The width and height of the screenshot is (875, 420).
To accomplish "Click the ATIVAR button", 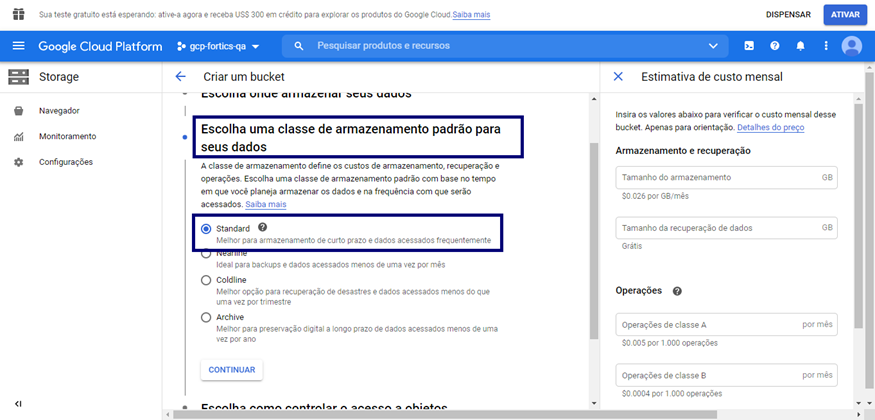I will coord(845,15).
